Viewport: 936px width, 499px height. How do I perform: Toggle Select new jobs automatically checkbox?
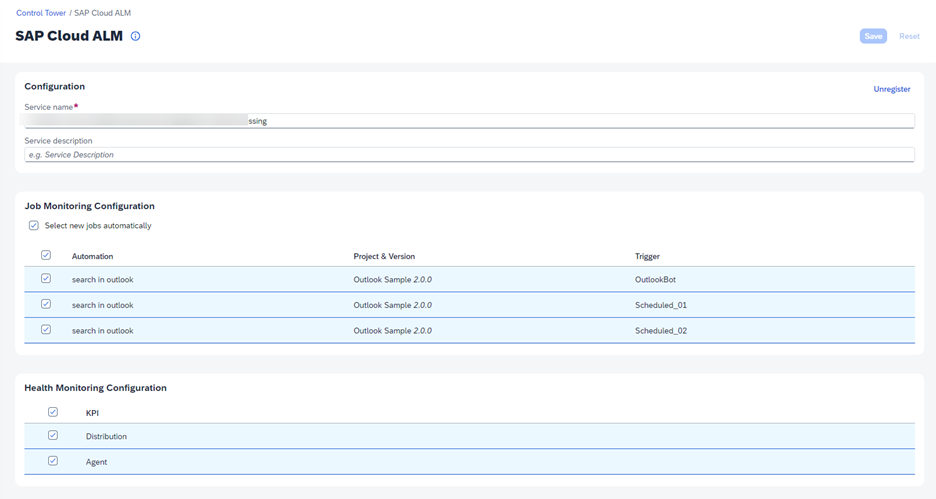[x=34, y=226]
